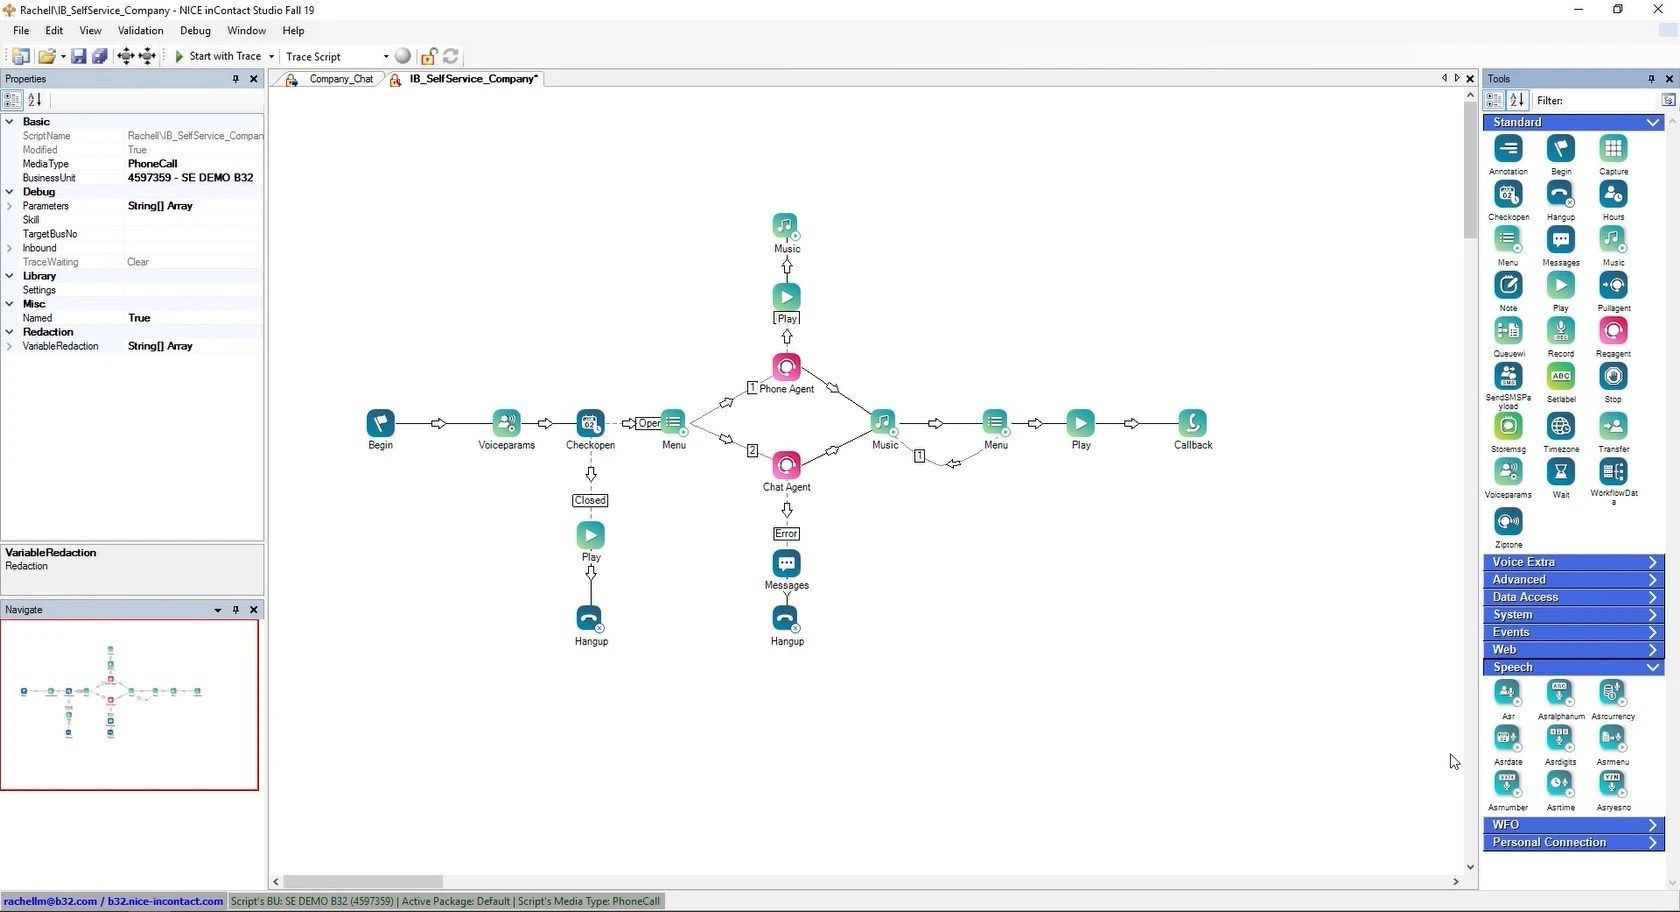Switch to the Company_Chat tab
This screenshot has width=1680, height=912.
point(340,79)
